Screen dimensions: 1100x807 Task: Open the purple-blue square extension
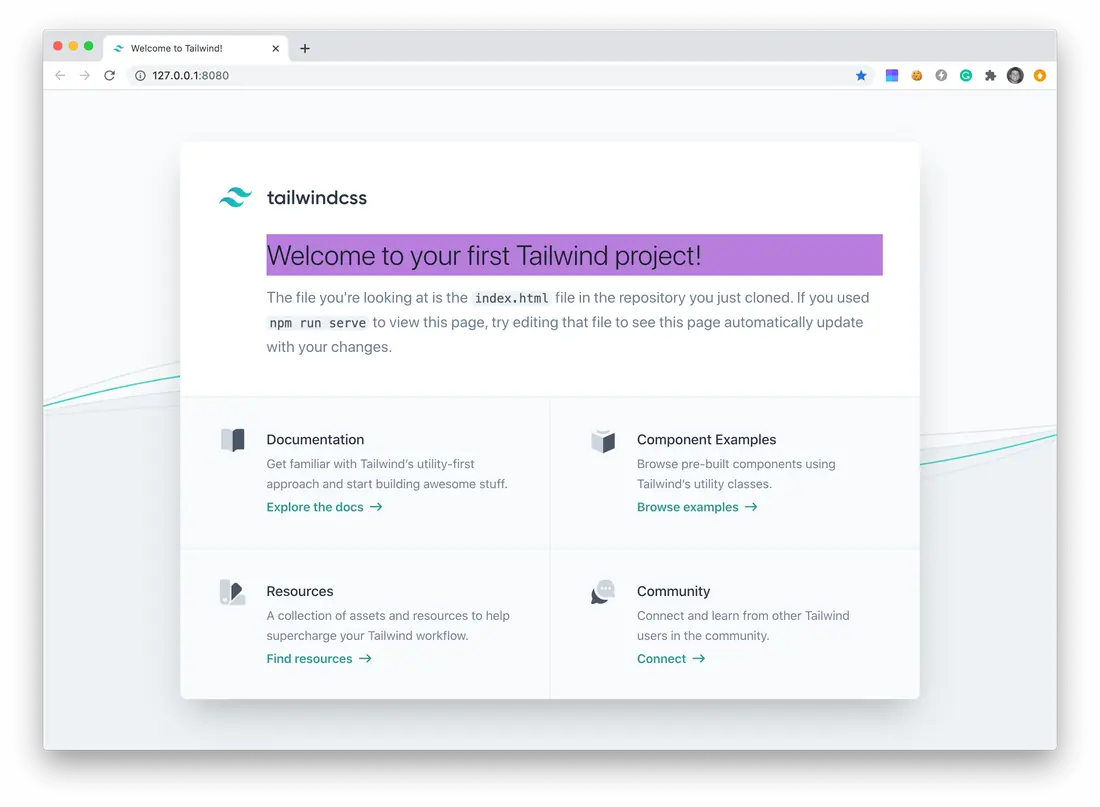892,76
